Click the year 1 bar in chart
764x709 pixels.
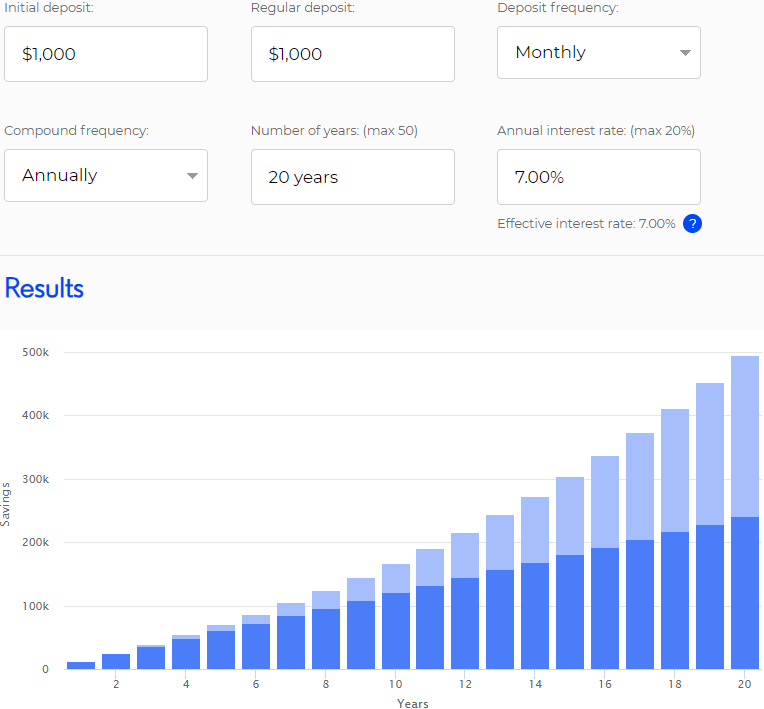click(x=81, y=665)
